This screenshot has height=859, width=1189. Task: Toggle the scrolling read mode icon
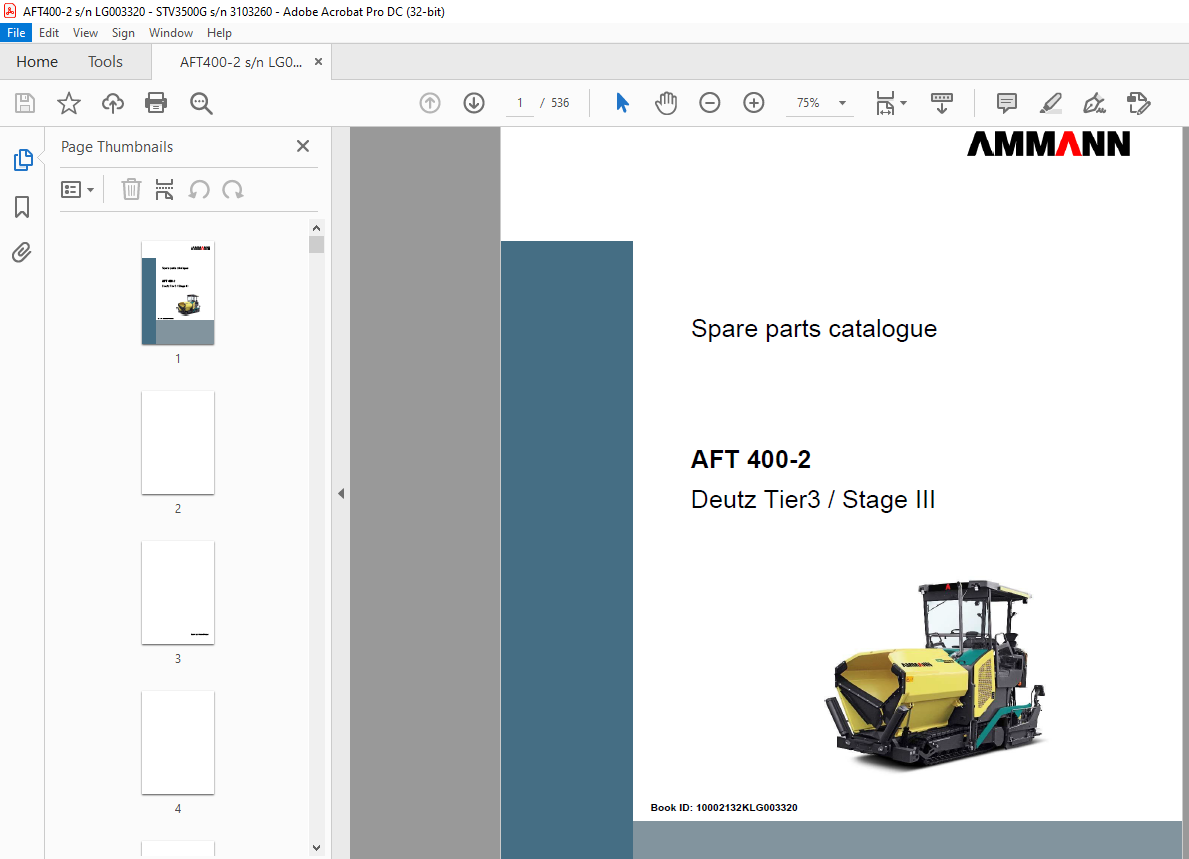point(942,103)
